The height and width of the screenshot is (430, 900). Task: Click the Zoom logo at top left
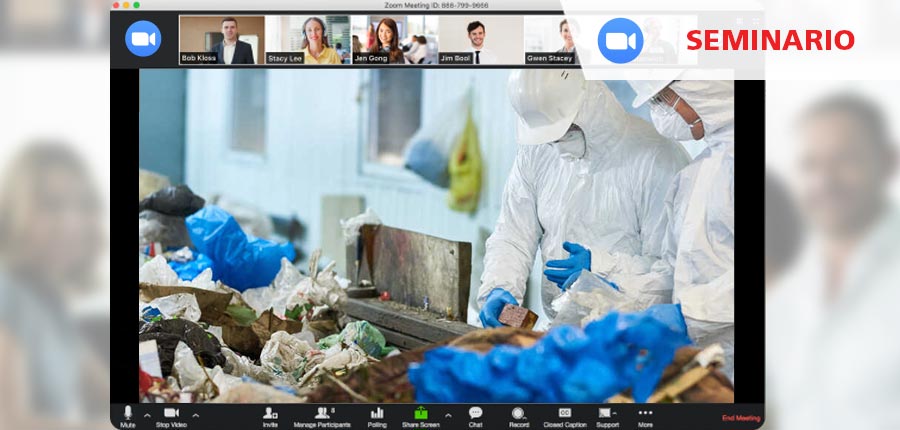pyautogui.click(x=143, y=38)
